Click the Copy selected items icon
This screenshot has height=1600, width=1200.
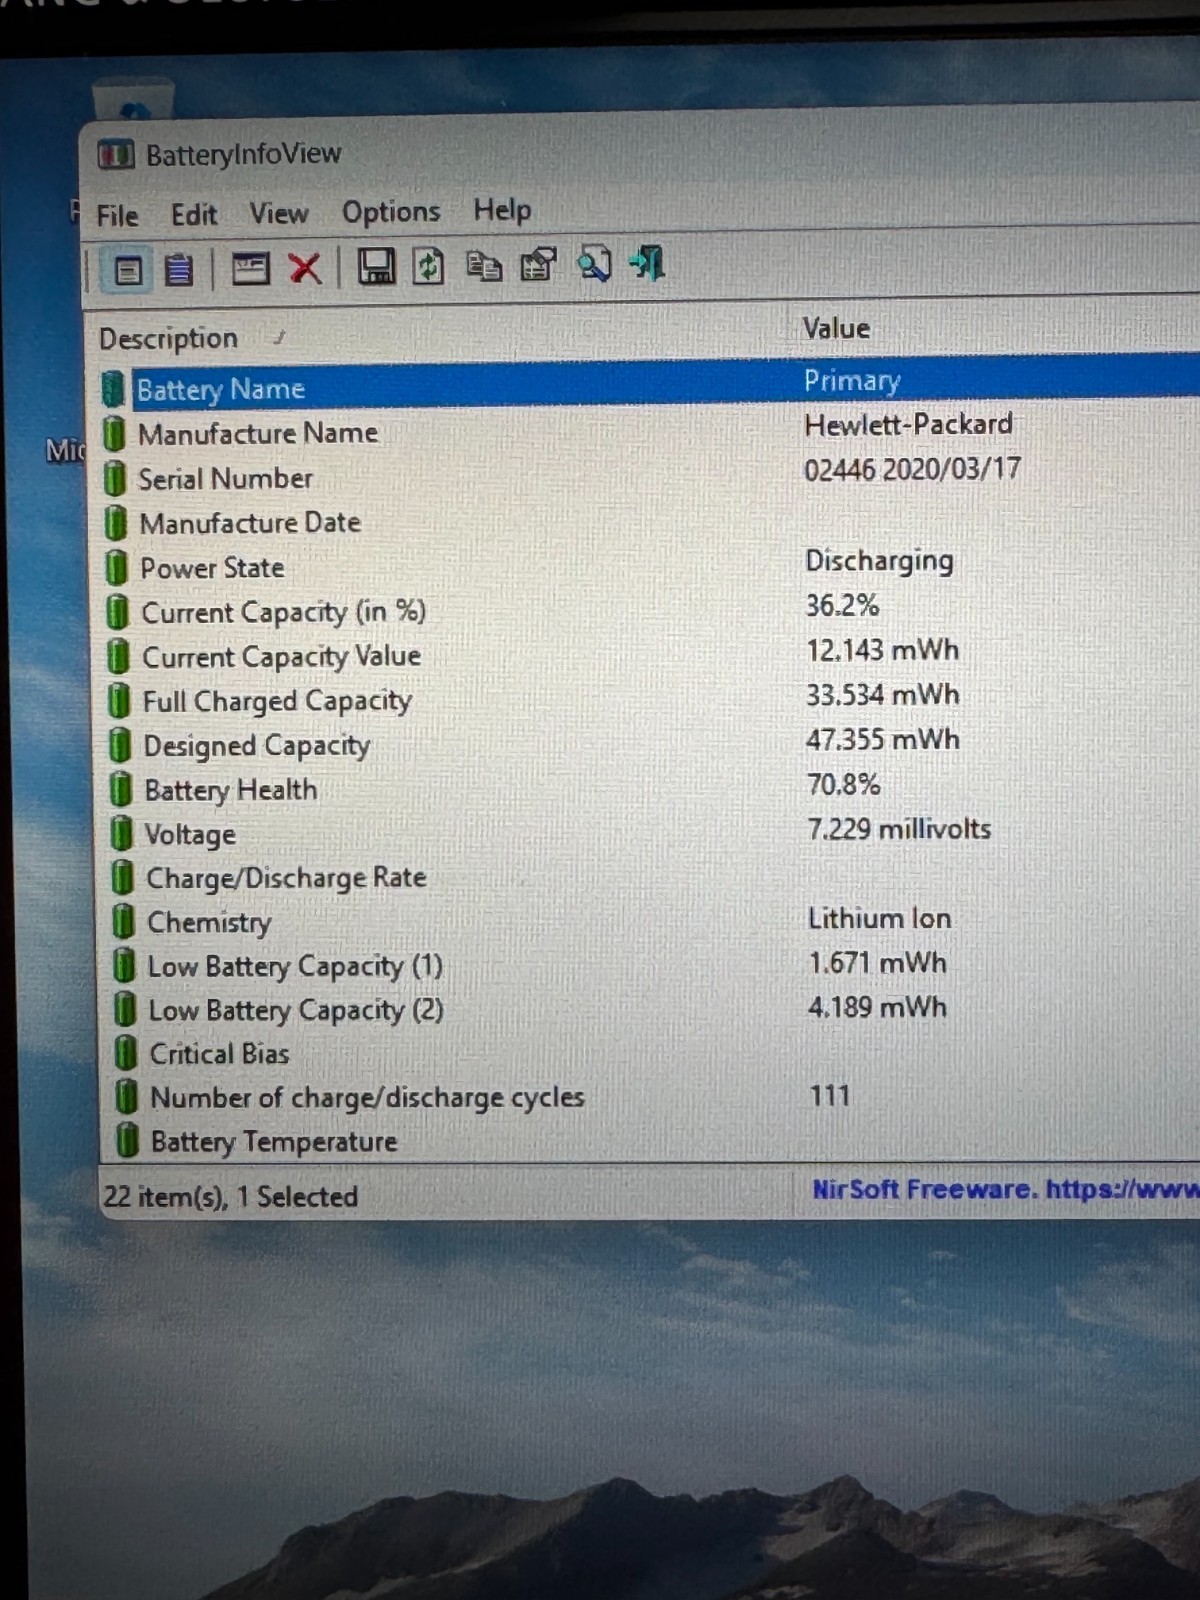click(x=484, y=266)
